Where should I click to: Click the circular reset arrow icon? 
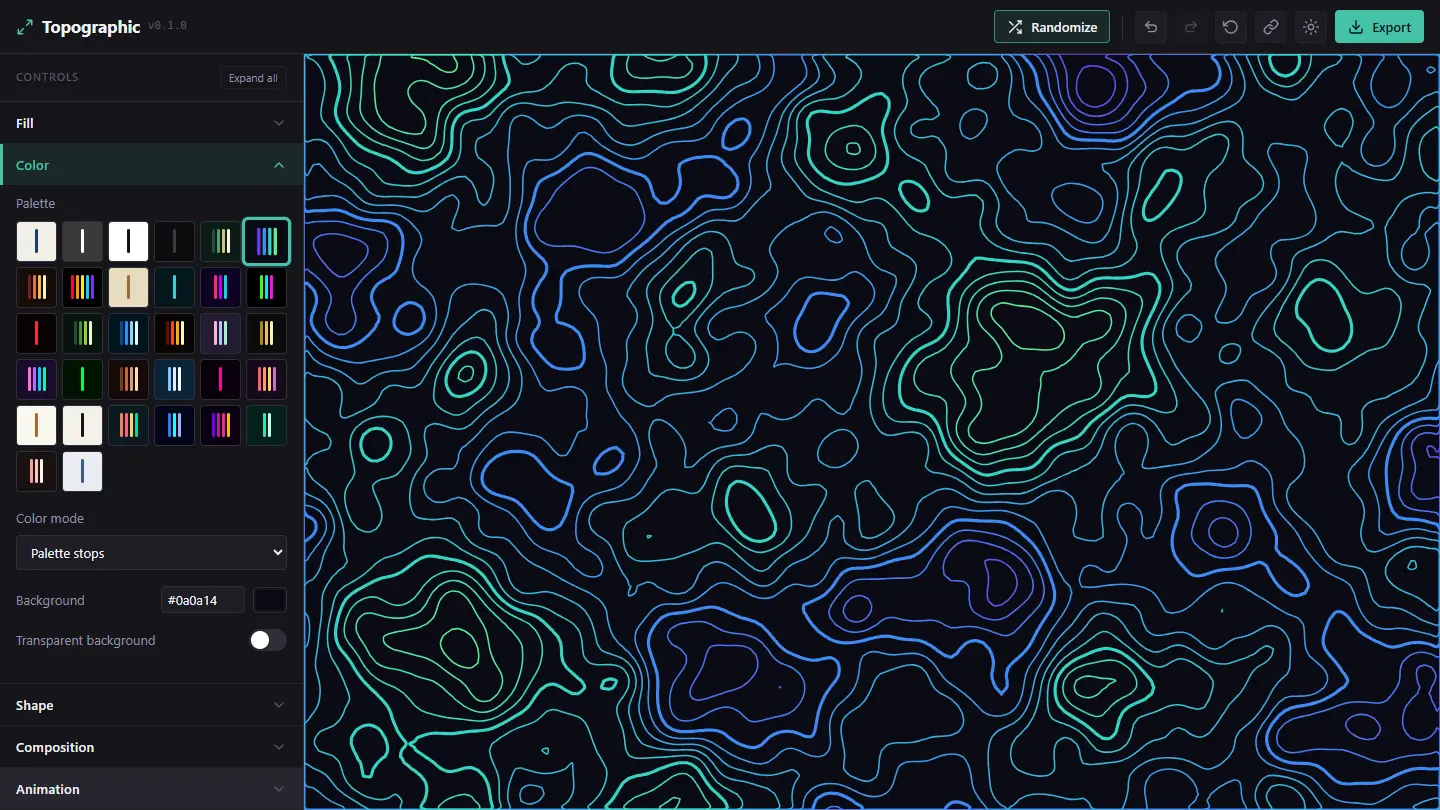(x=1231, y=27)
